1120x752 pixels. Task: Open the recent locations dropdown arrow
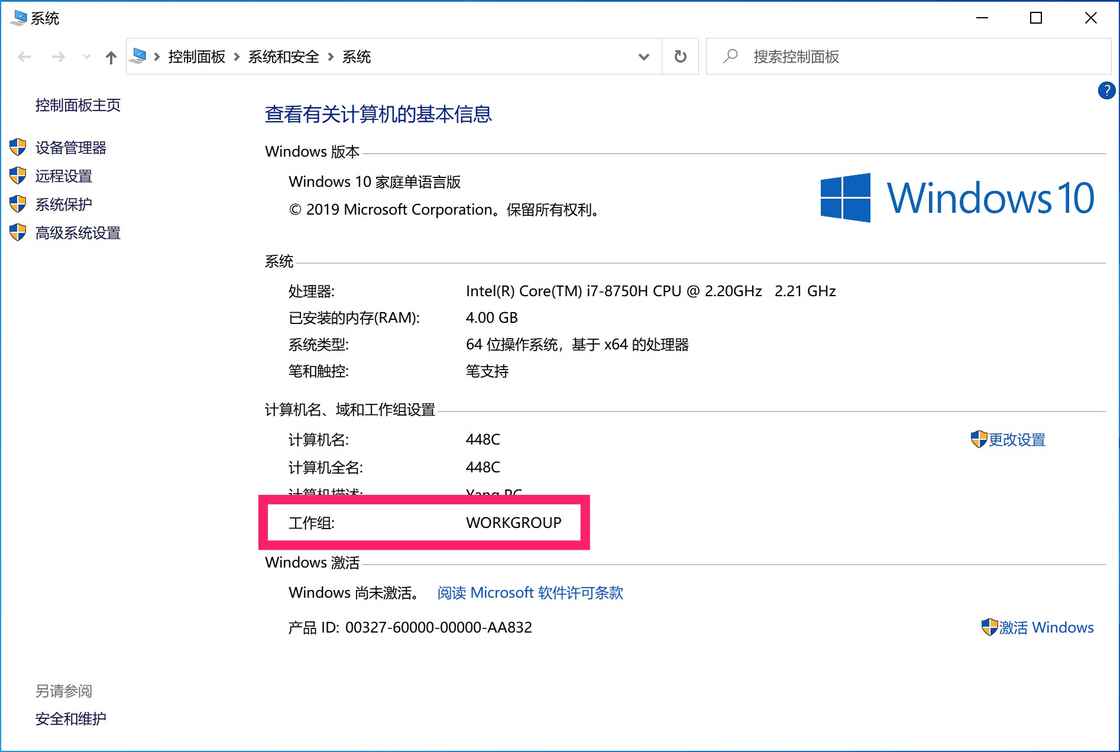[86, 57]
